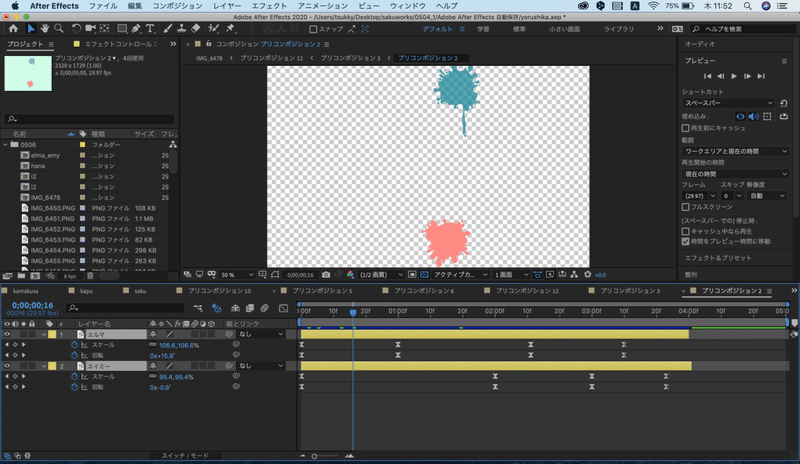Image resolution: width=800 pixels, height=464 pixels.
Task: Open the viewer 50% magnification dropdown
Action: tap(237, 275)
